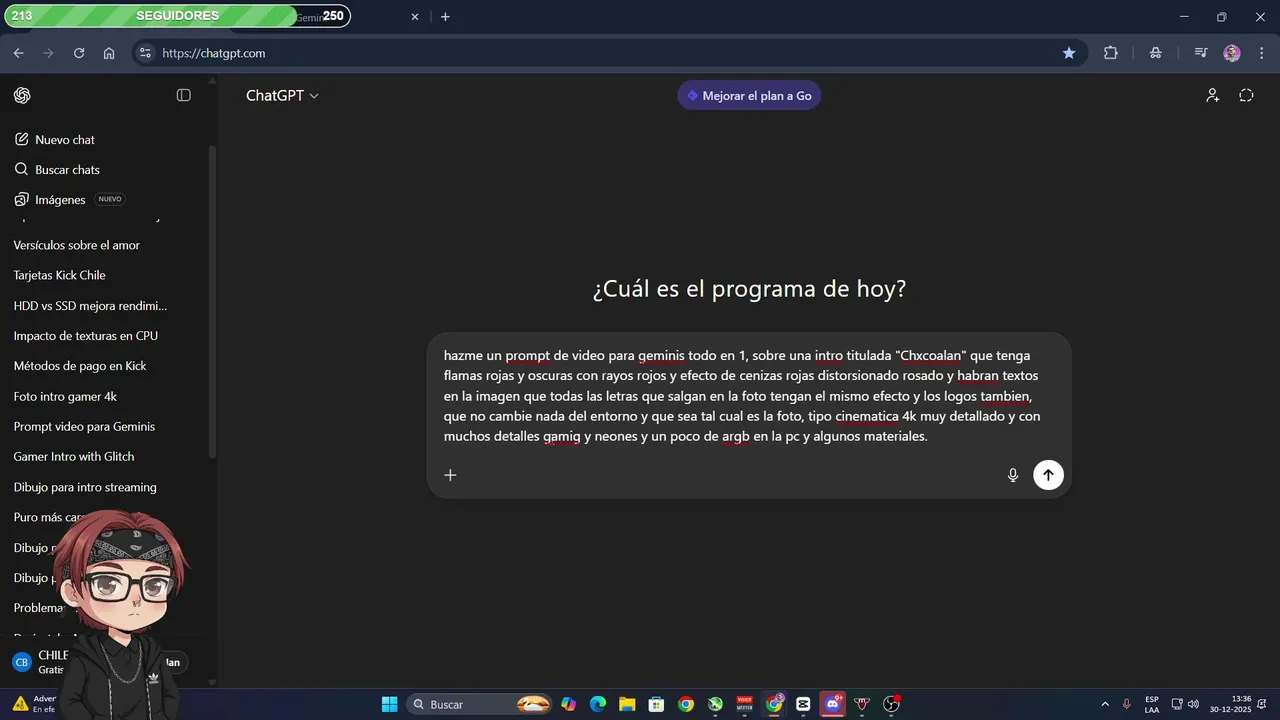This screenshot has width=1280, height=720.
Task: Open Copilot from the taskbar
Action: (x=568, y=704)
